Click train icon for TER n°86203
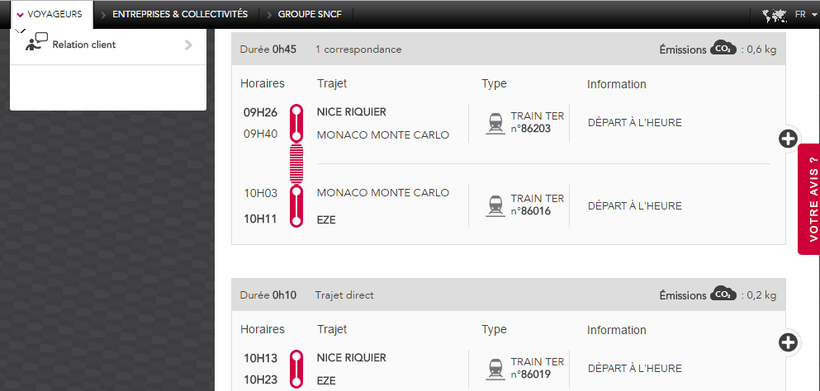Image resolution: width=820 pixels, height=391 pixels. [495, 124]
